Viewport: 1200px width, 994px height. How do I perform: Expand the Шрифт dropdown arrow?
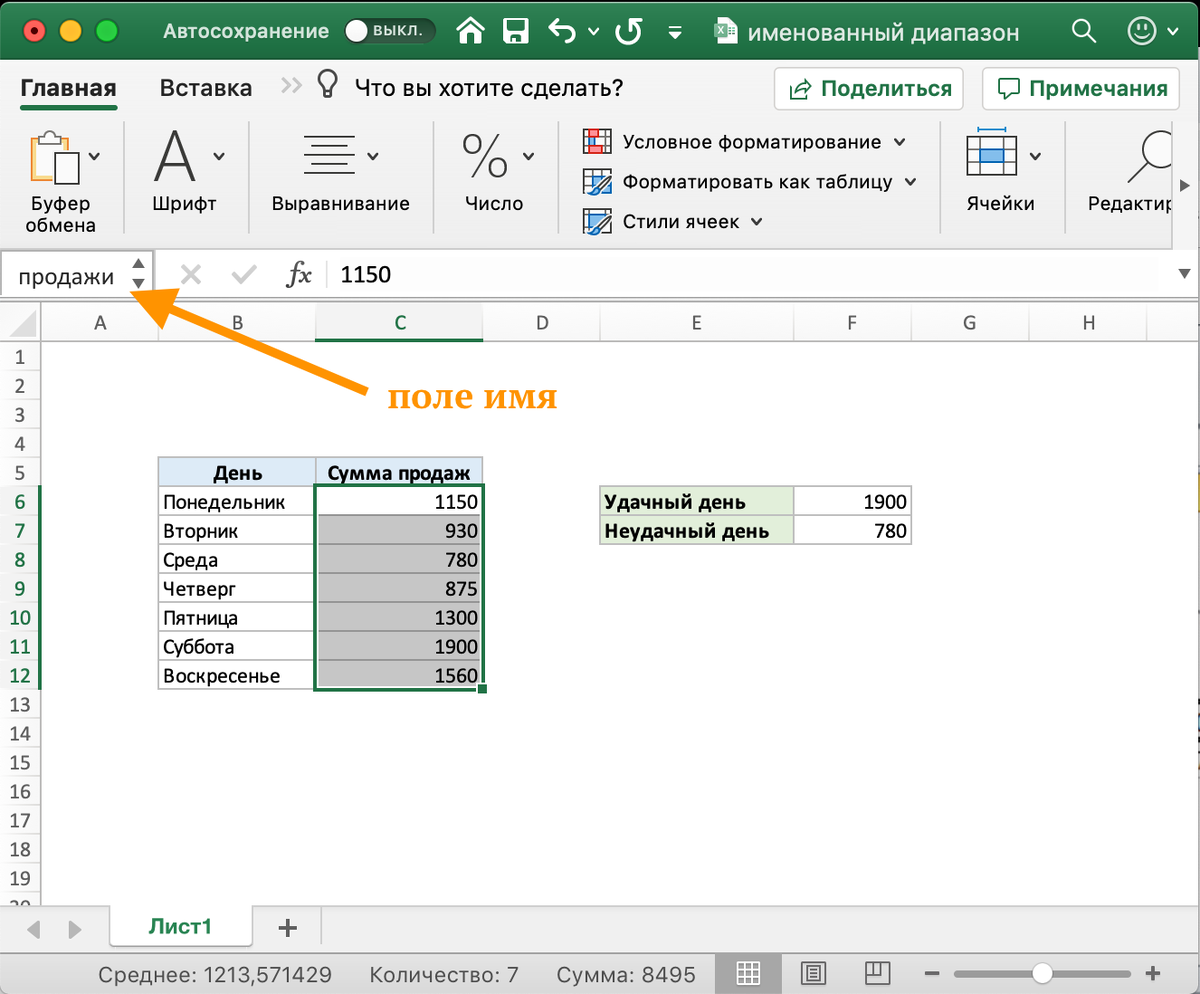tap(219, 156)
